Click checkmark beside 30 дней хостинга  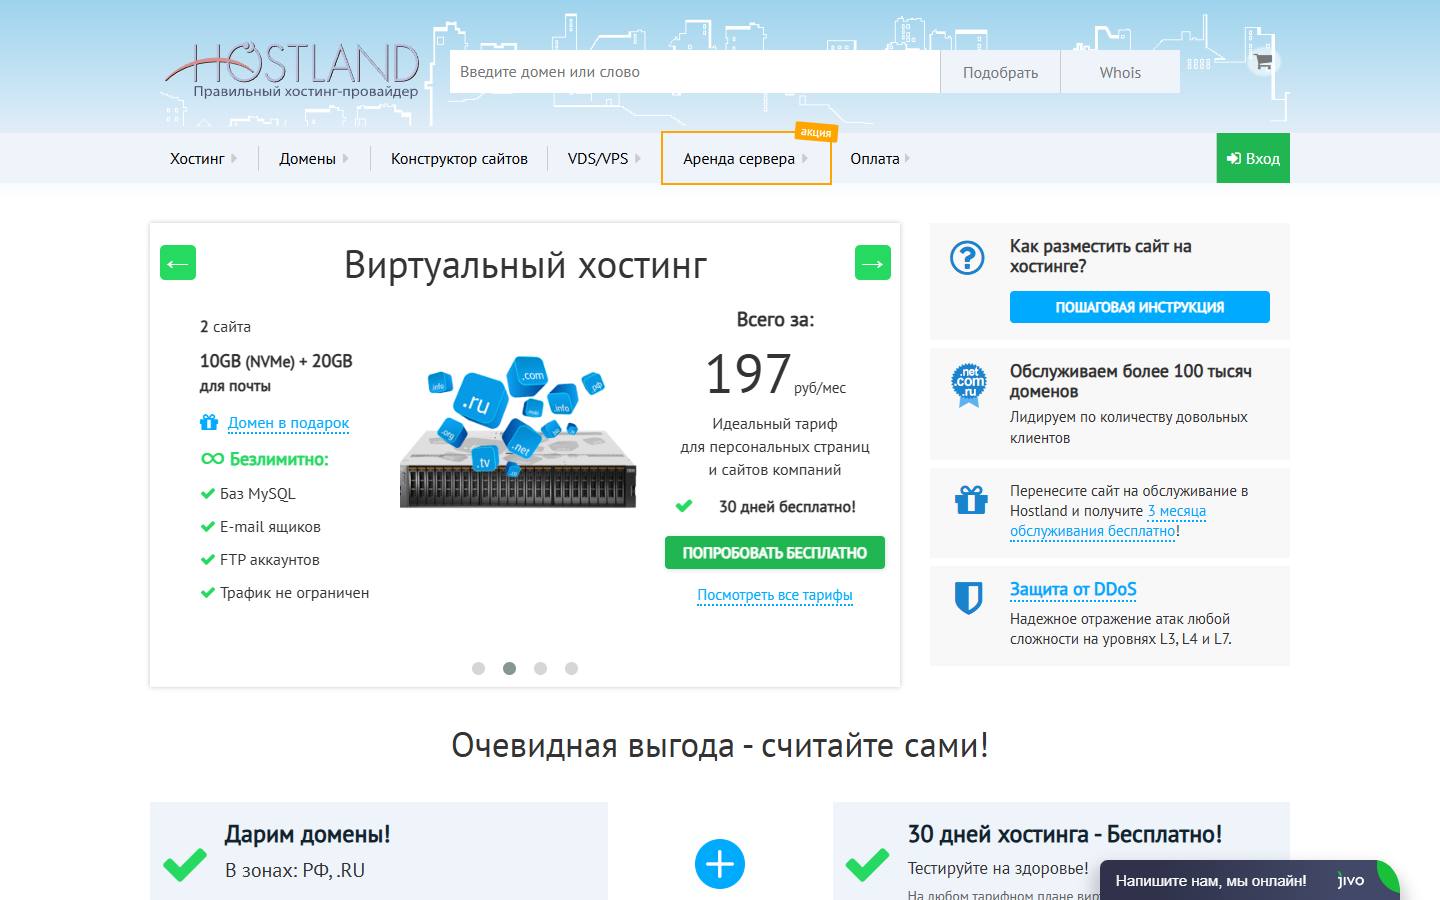click(x=867, y=863)
